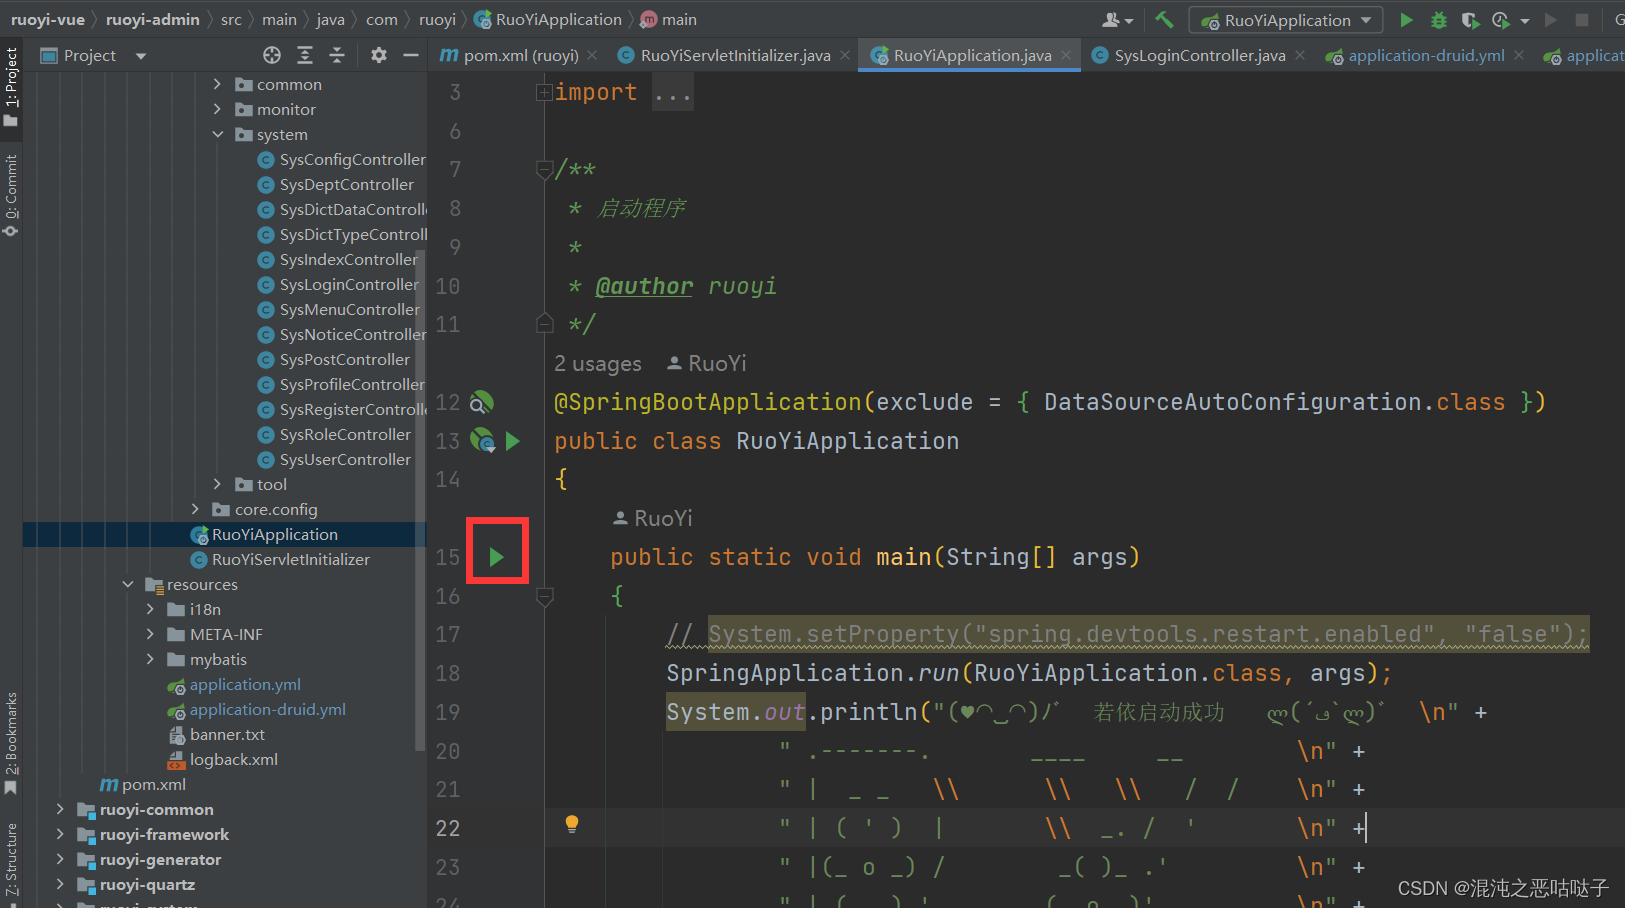Collapse the resources folder

(x=128, y=584)
